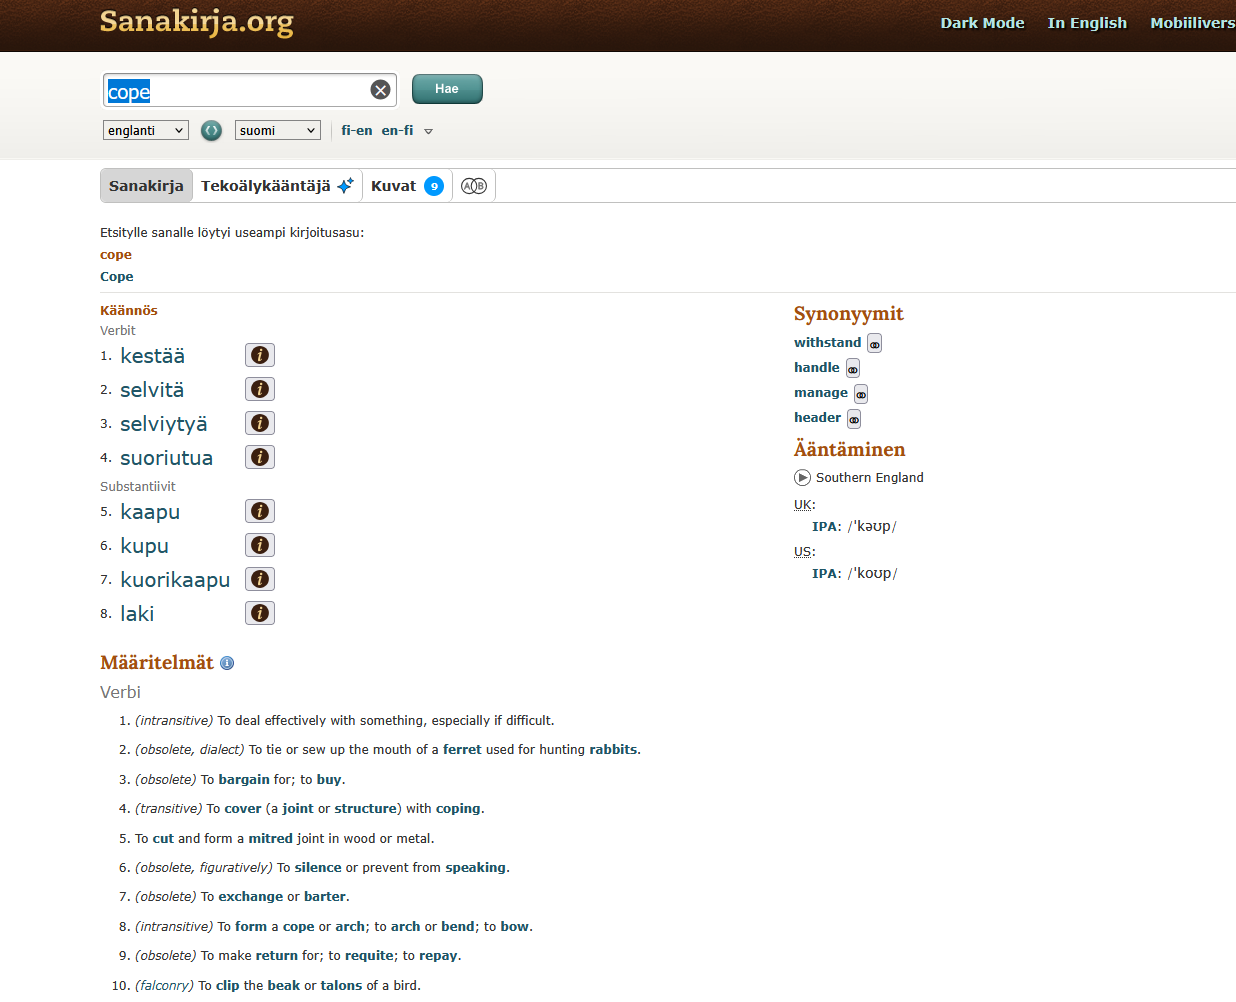
Task: Follow the structure link in definition 4
Action: (365, 808)
